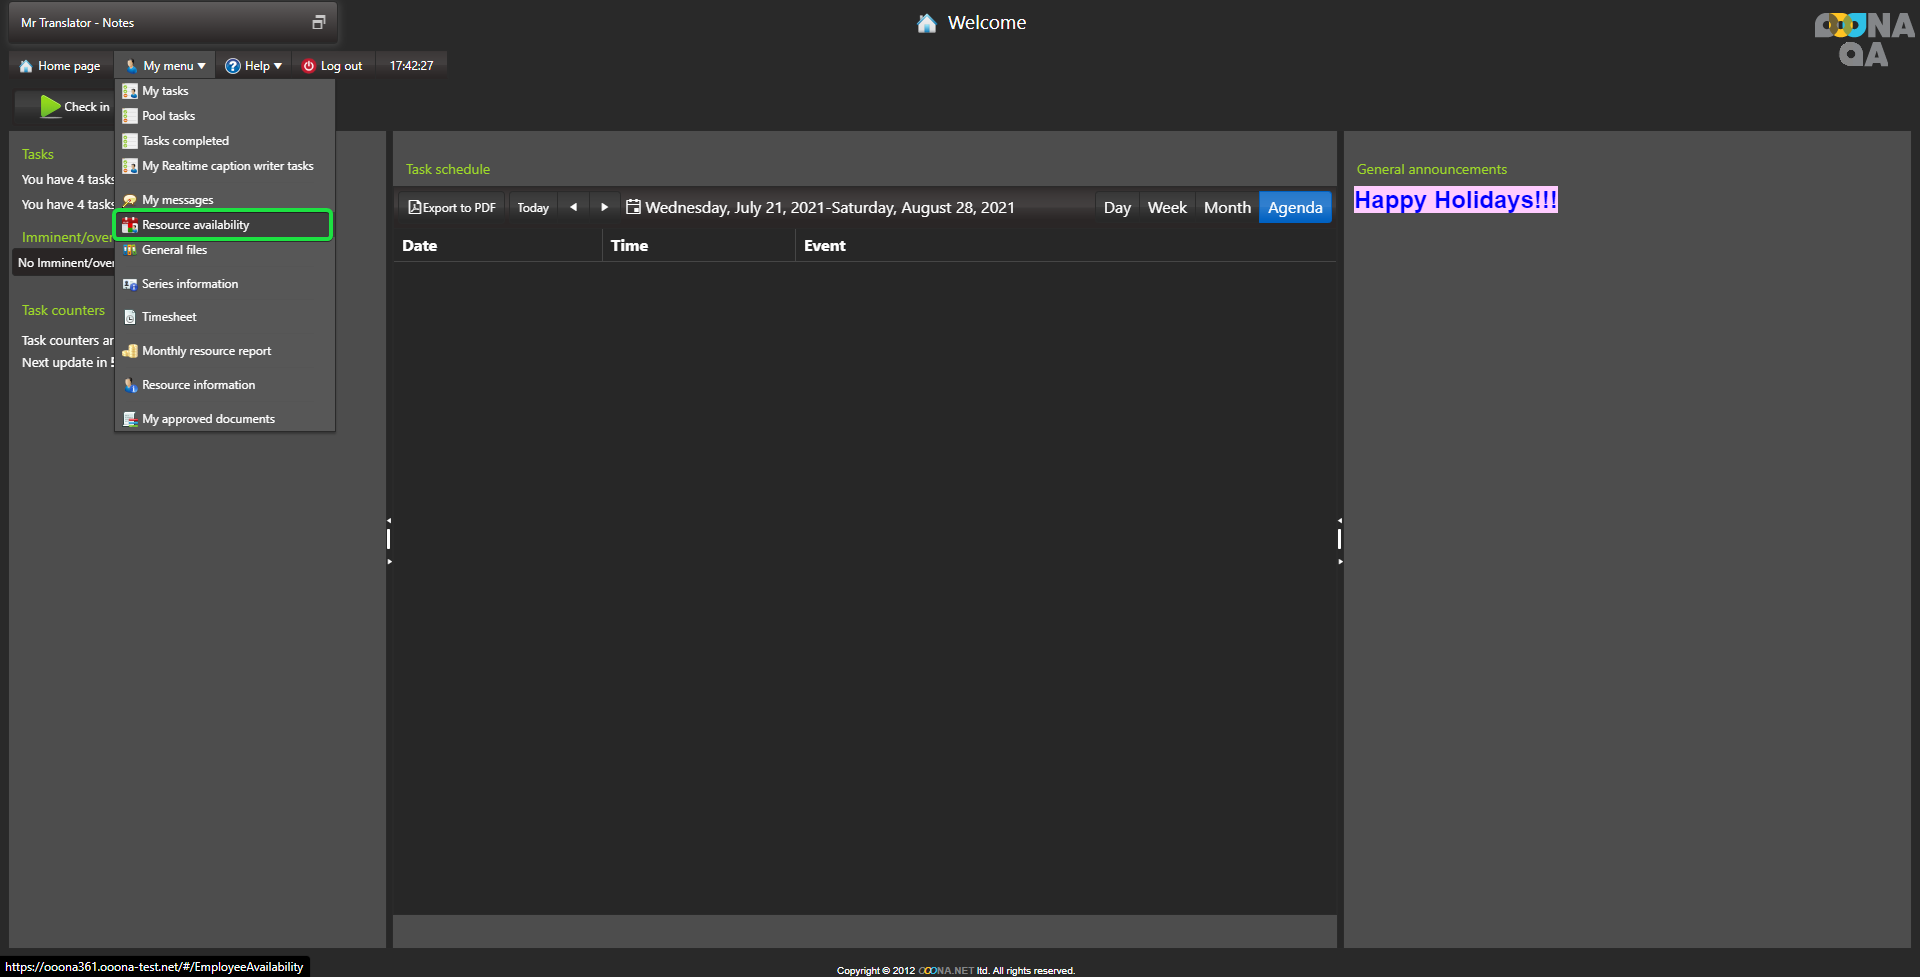Click the calendar icon beside date range
Viewport: 1920px width, 977px height.
(x=633, y=207)
